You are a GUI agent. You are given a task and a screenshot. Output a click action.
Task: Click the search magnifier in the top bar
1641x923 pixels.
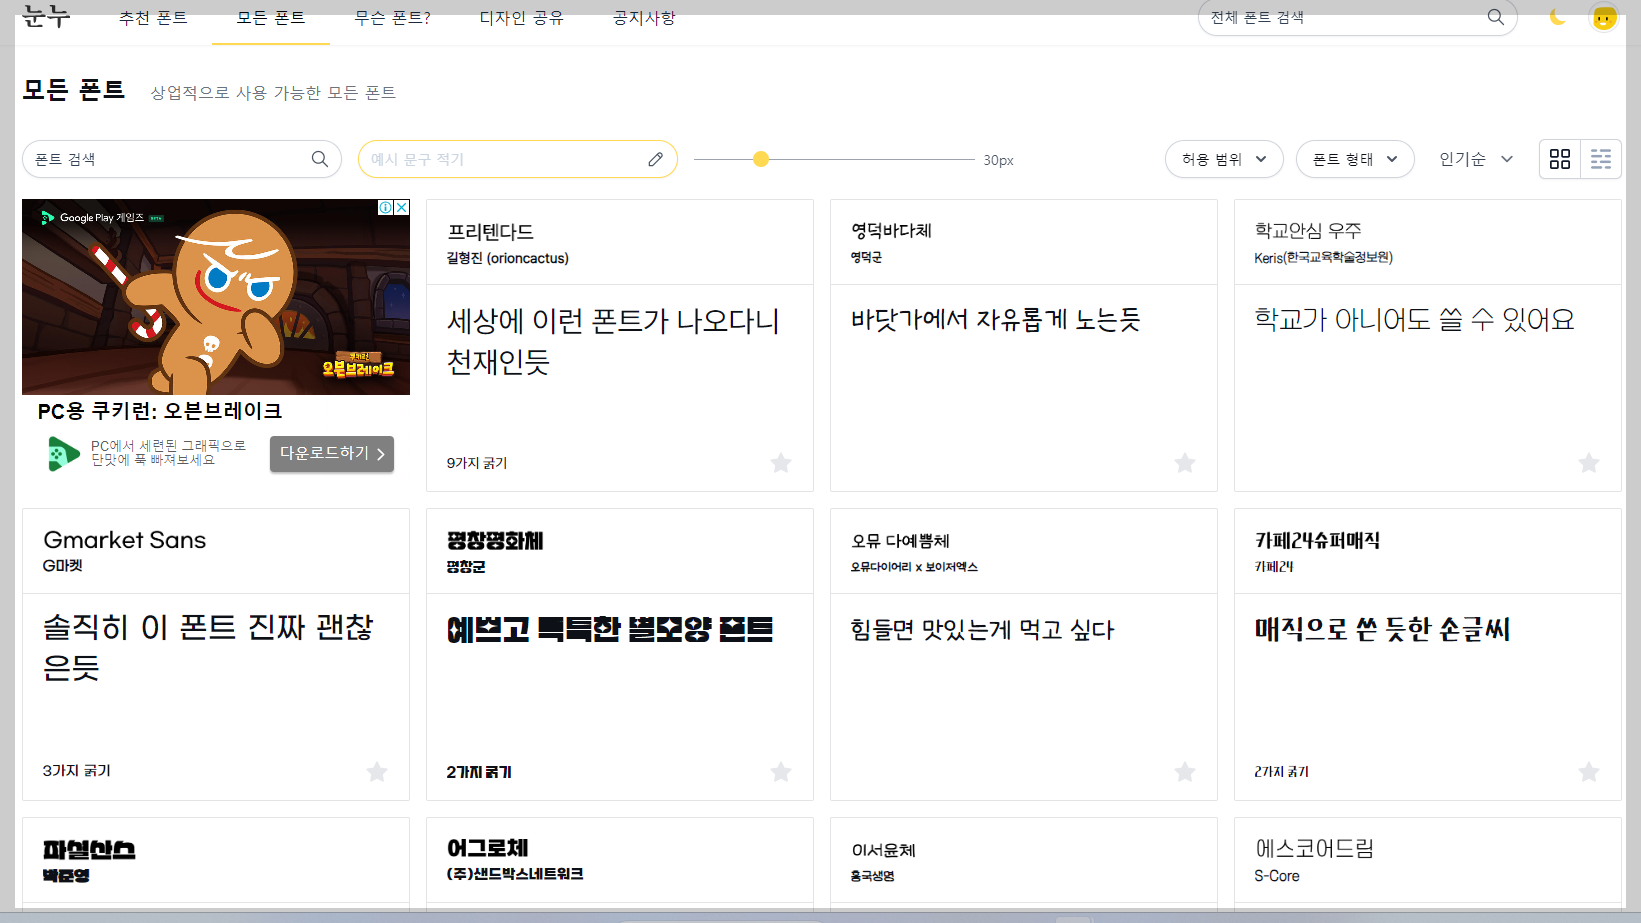pyautogui.click(x=1495, y=17)
